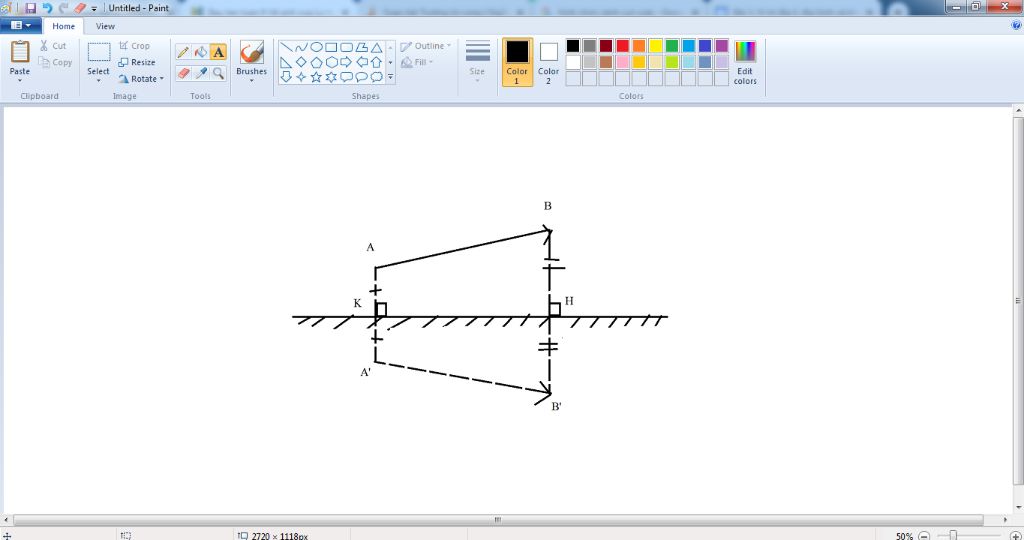Choose the Pentagon shape

[x=316, y=62]
